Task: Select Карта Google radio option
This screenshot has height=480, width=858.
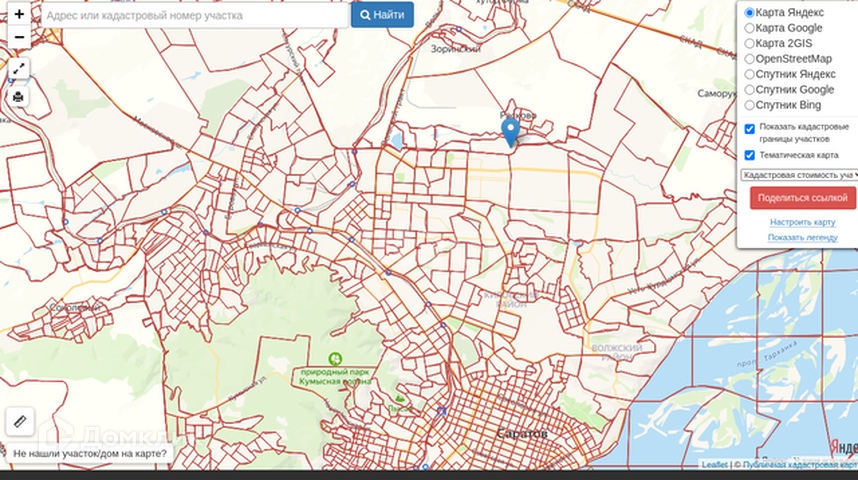Action: [x=750, y=28]
